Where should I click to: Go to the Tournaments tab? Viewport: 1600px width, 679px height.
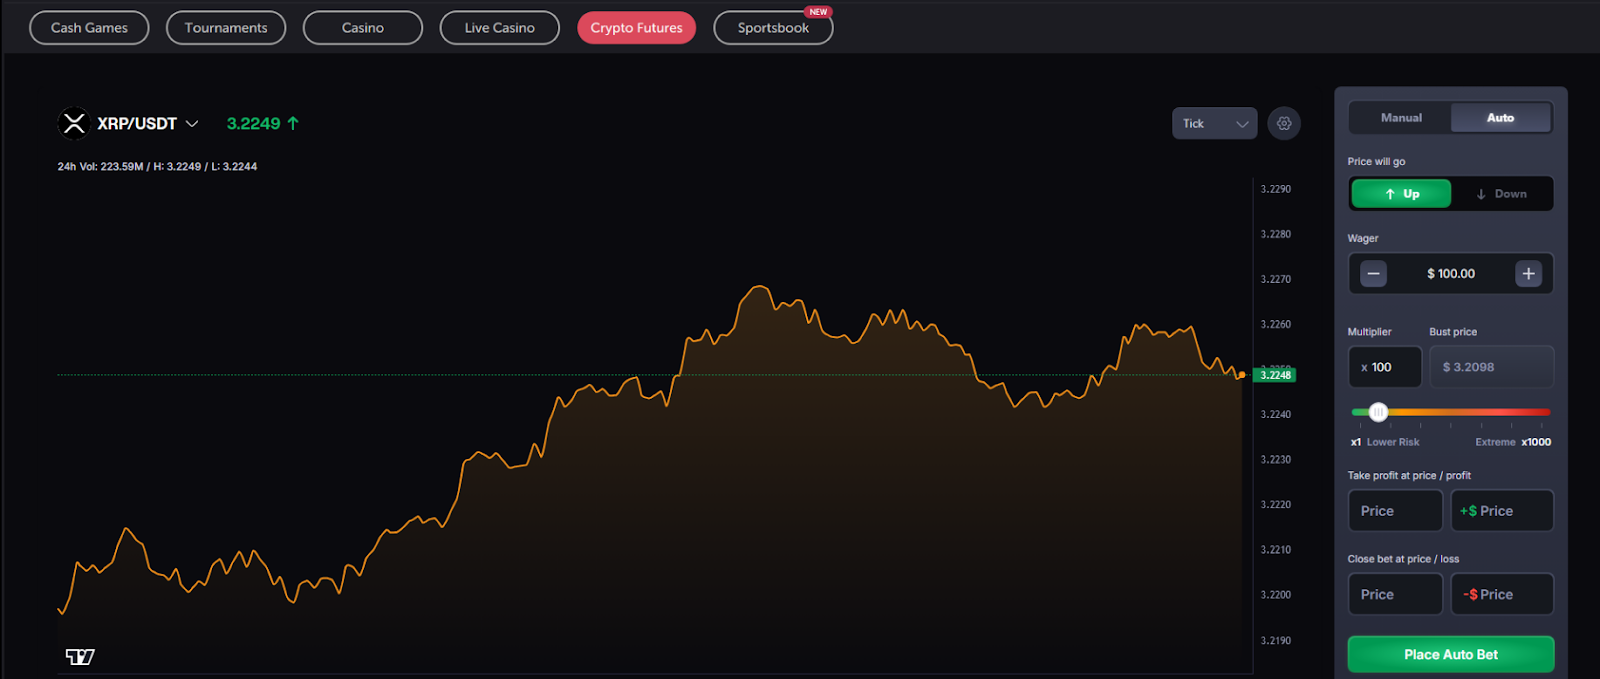point(226,28)
